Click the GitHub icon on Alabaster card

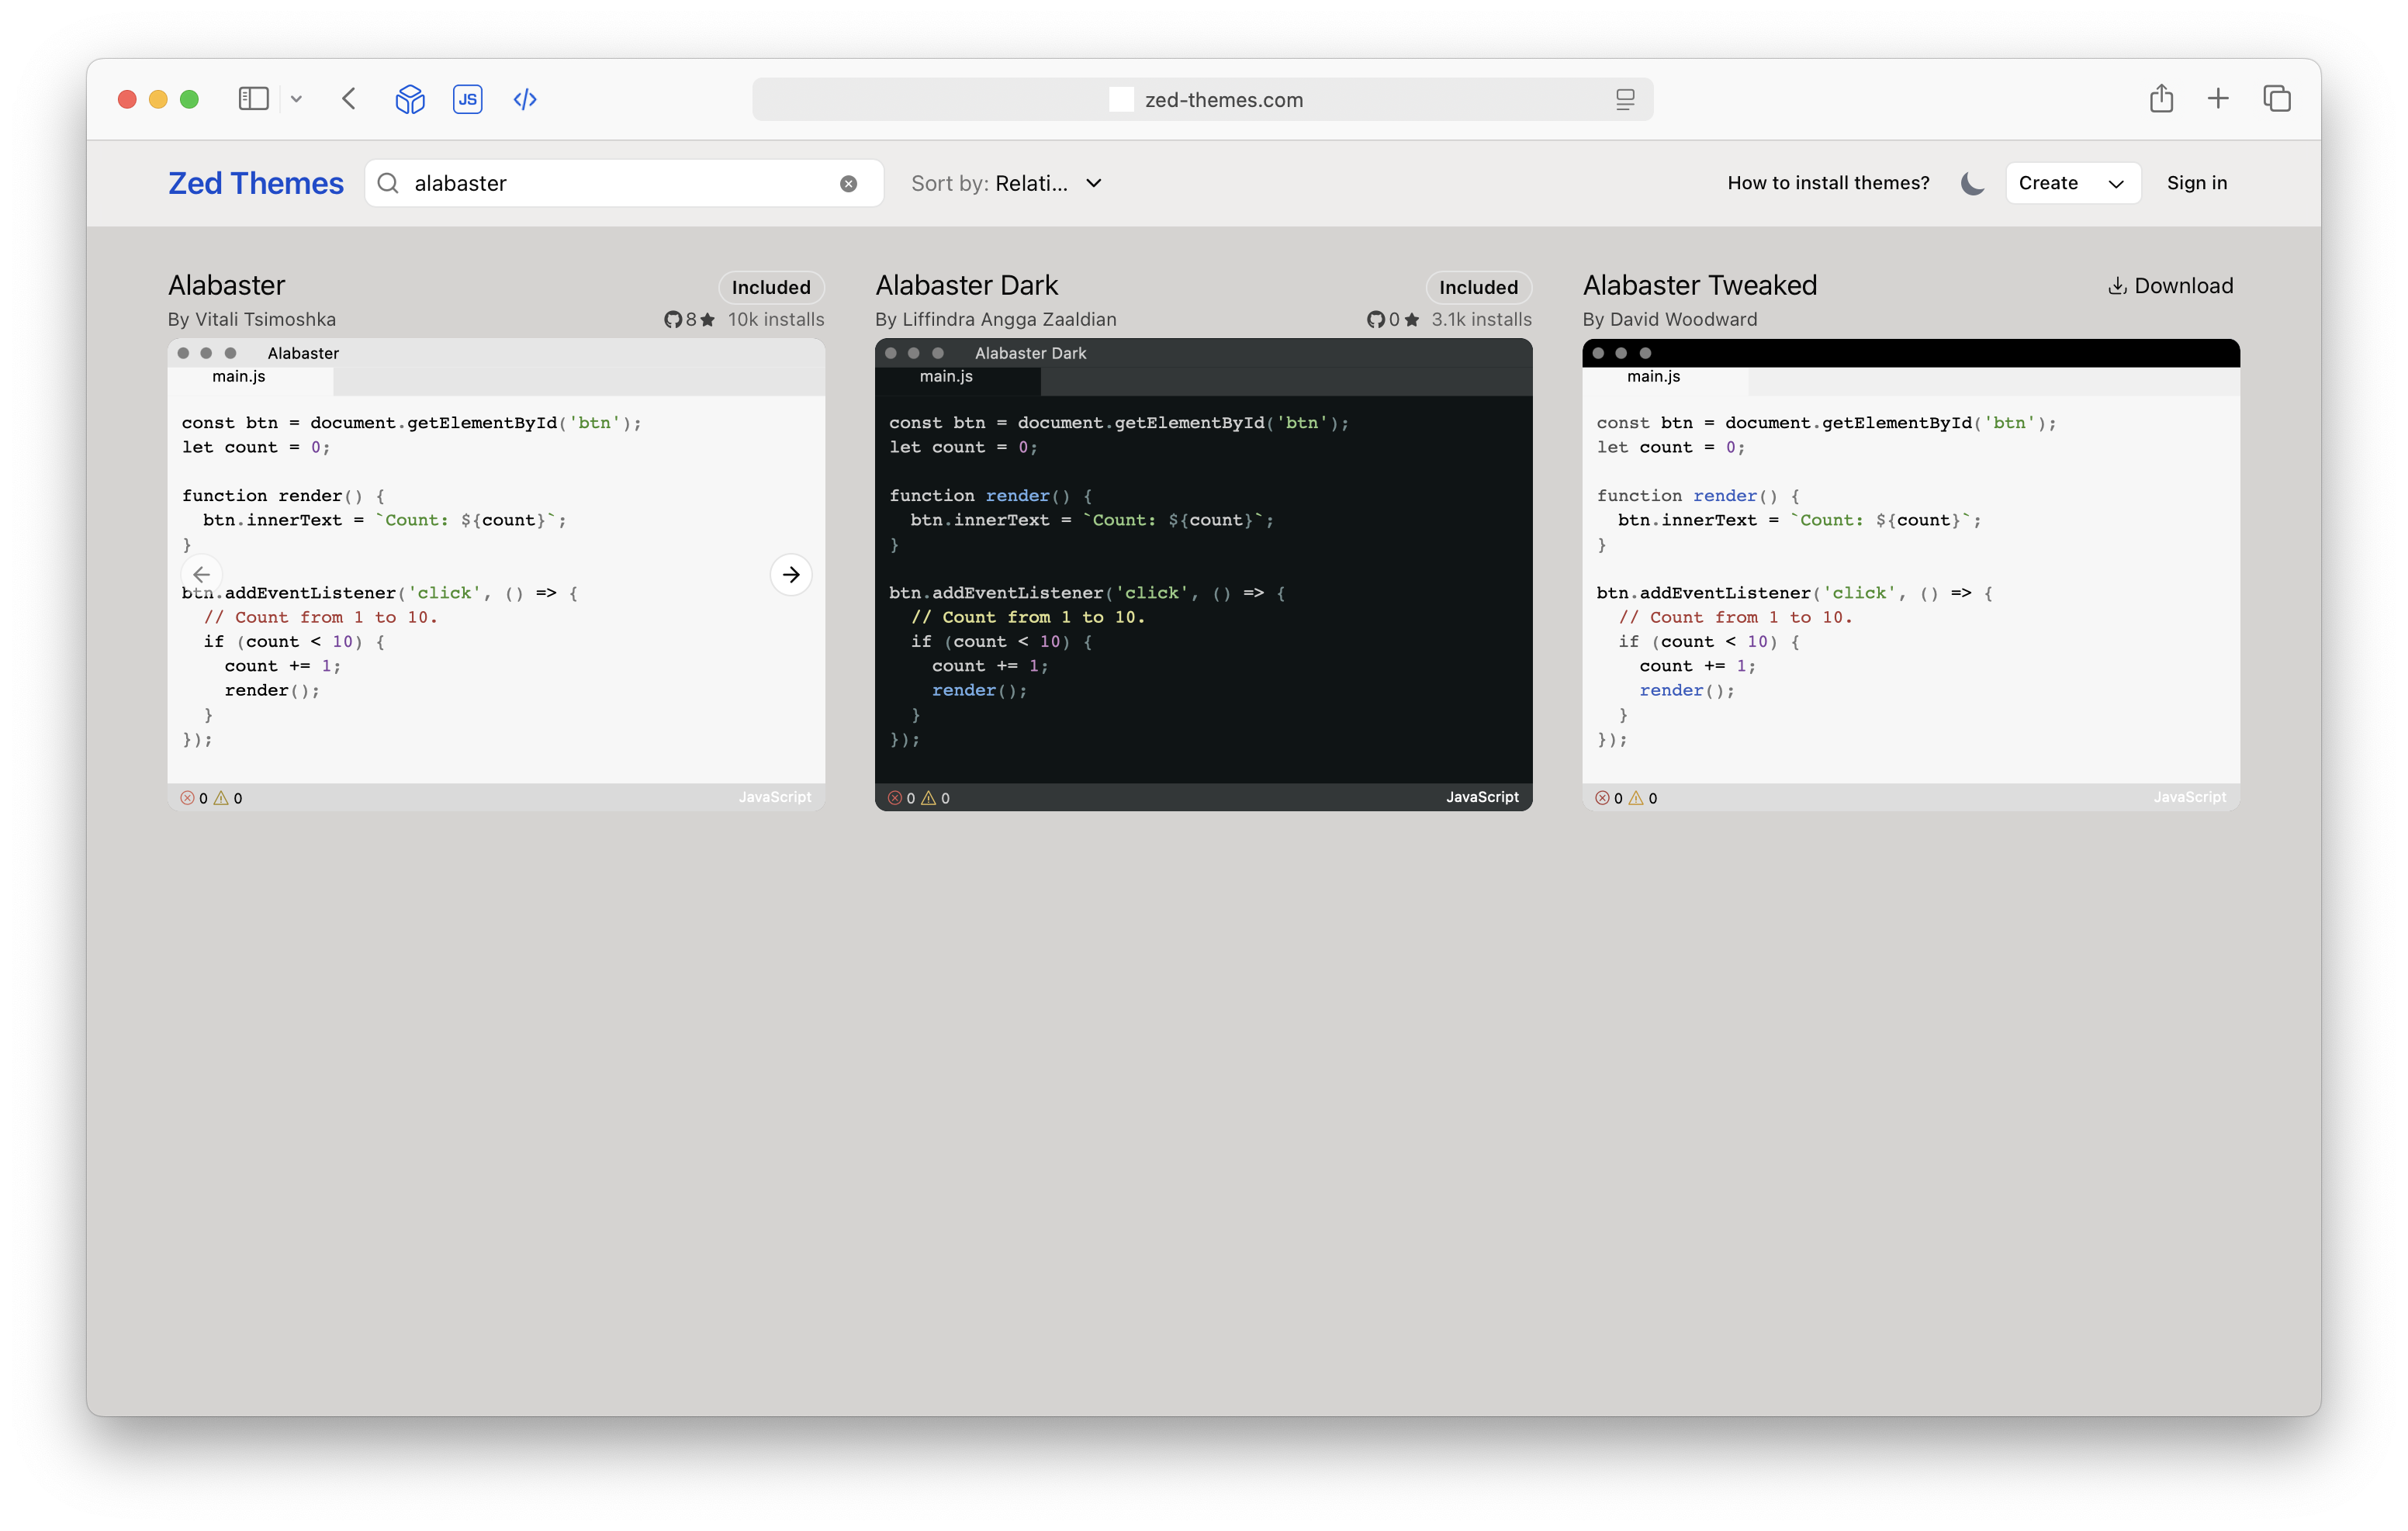click(673, 319)
